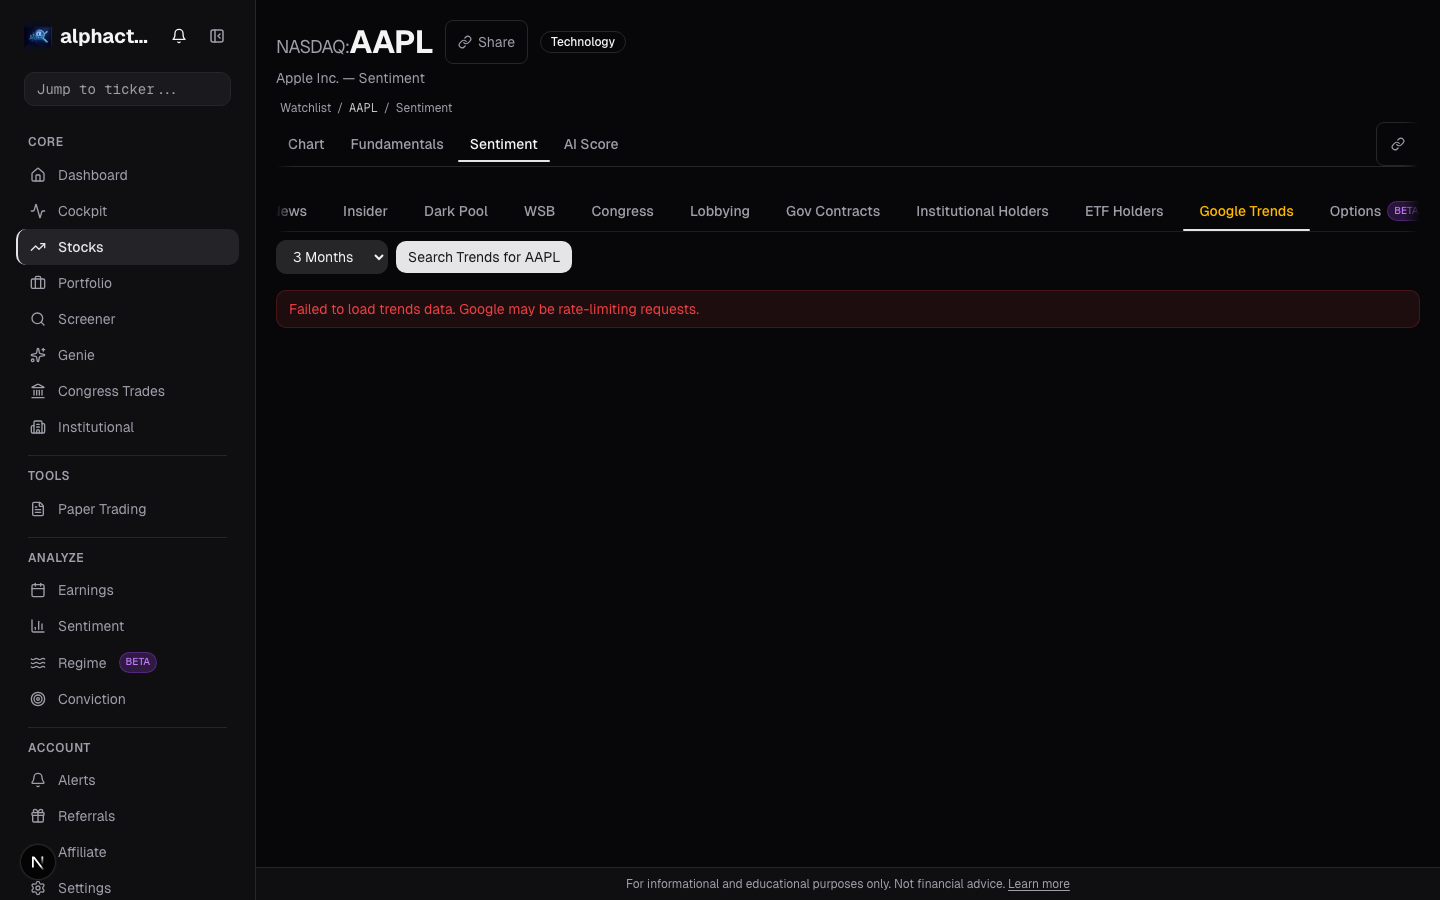1440x900 pixels.
Task: Select the Conviction target icon
Action: (x=38, y=699)
